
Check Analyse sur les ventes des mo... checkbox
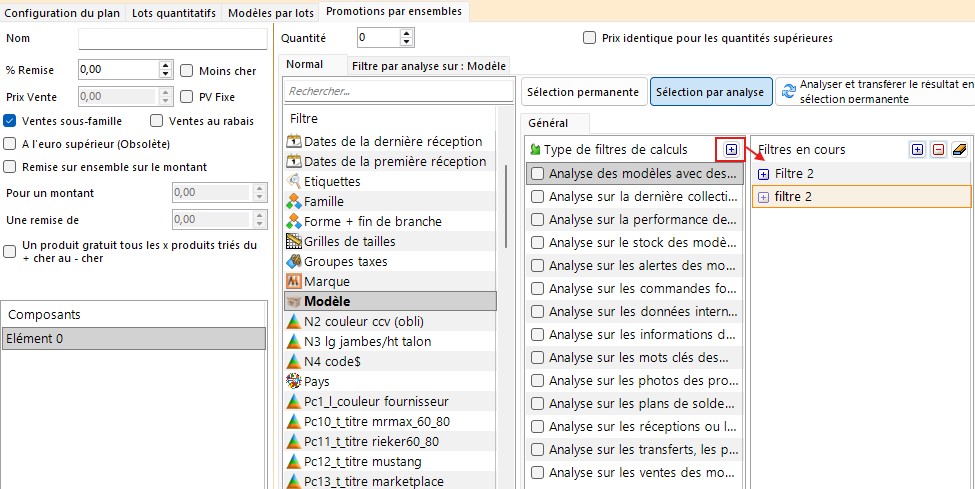537,472
